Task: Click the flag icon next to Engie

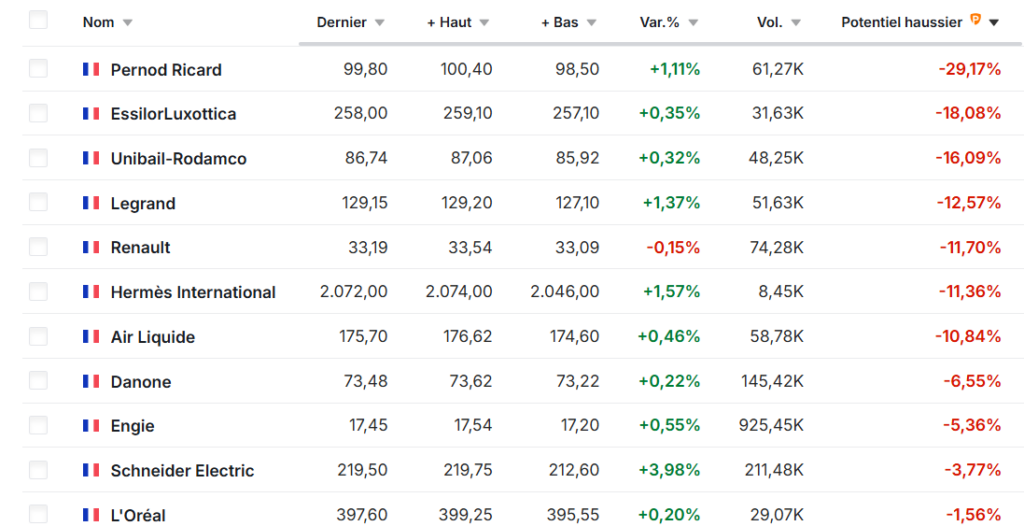Action: [x=91, y=426]
